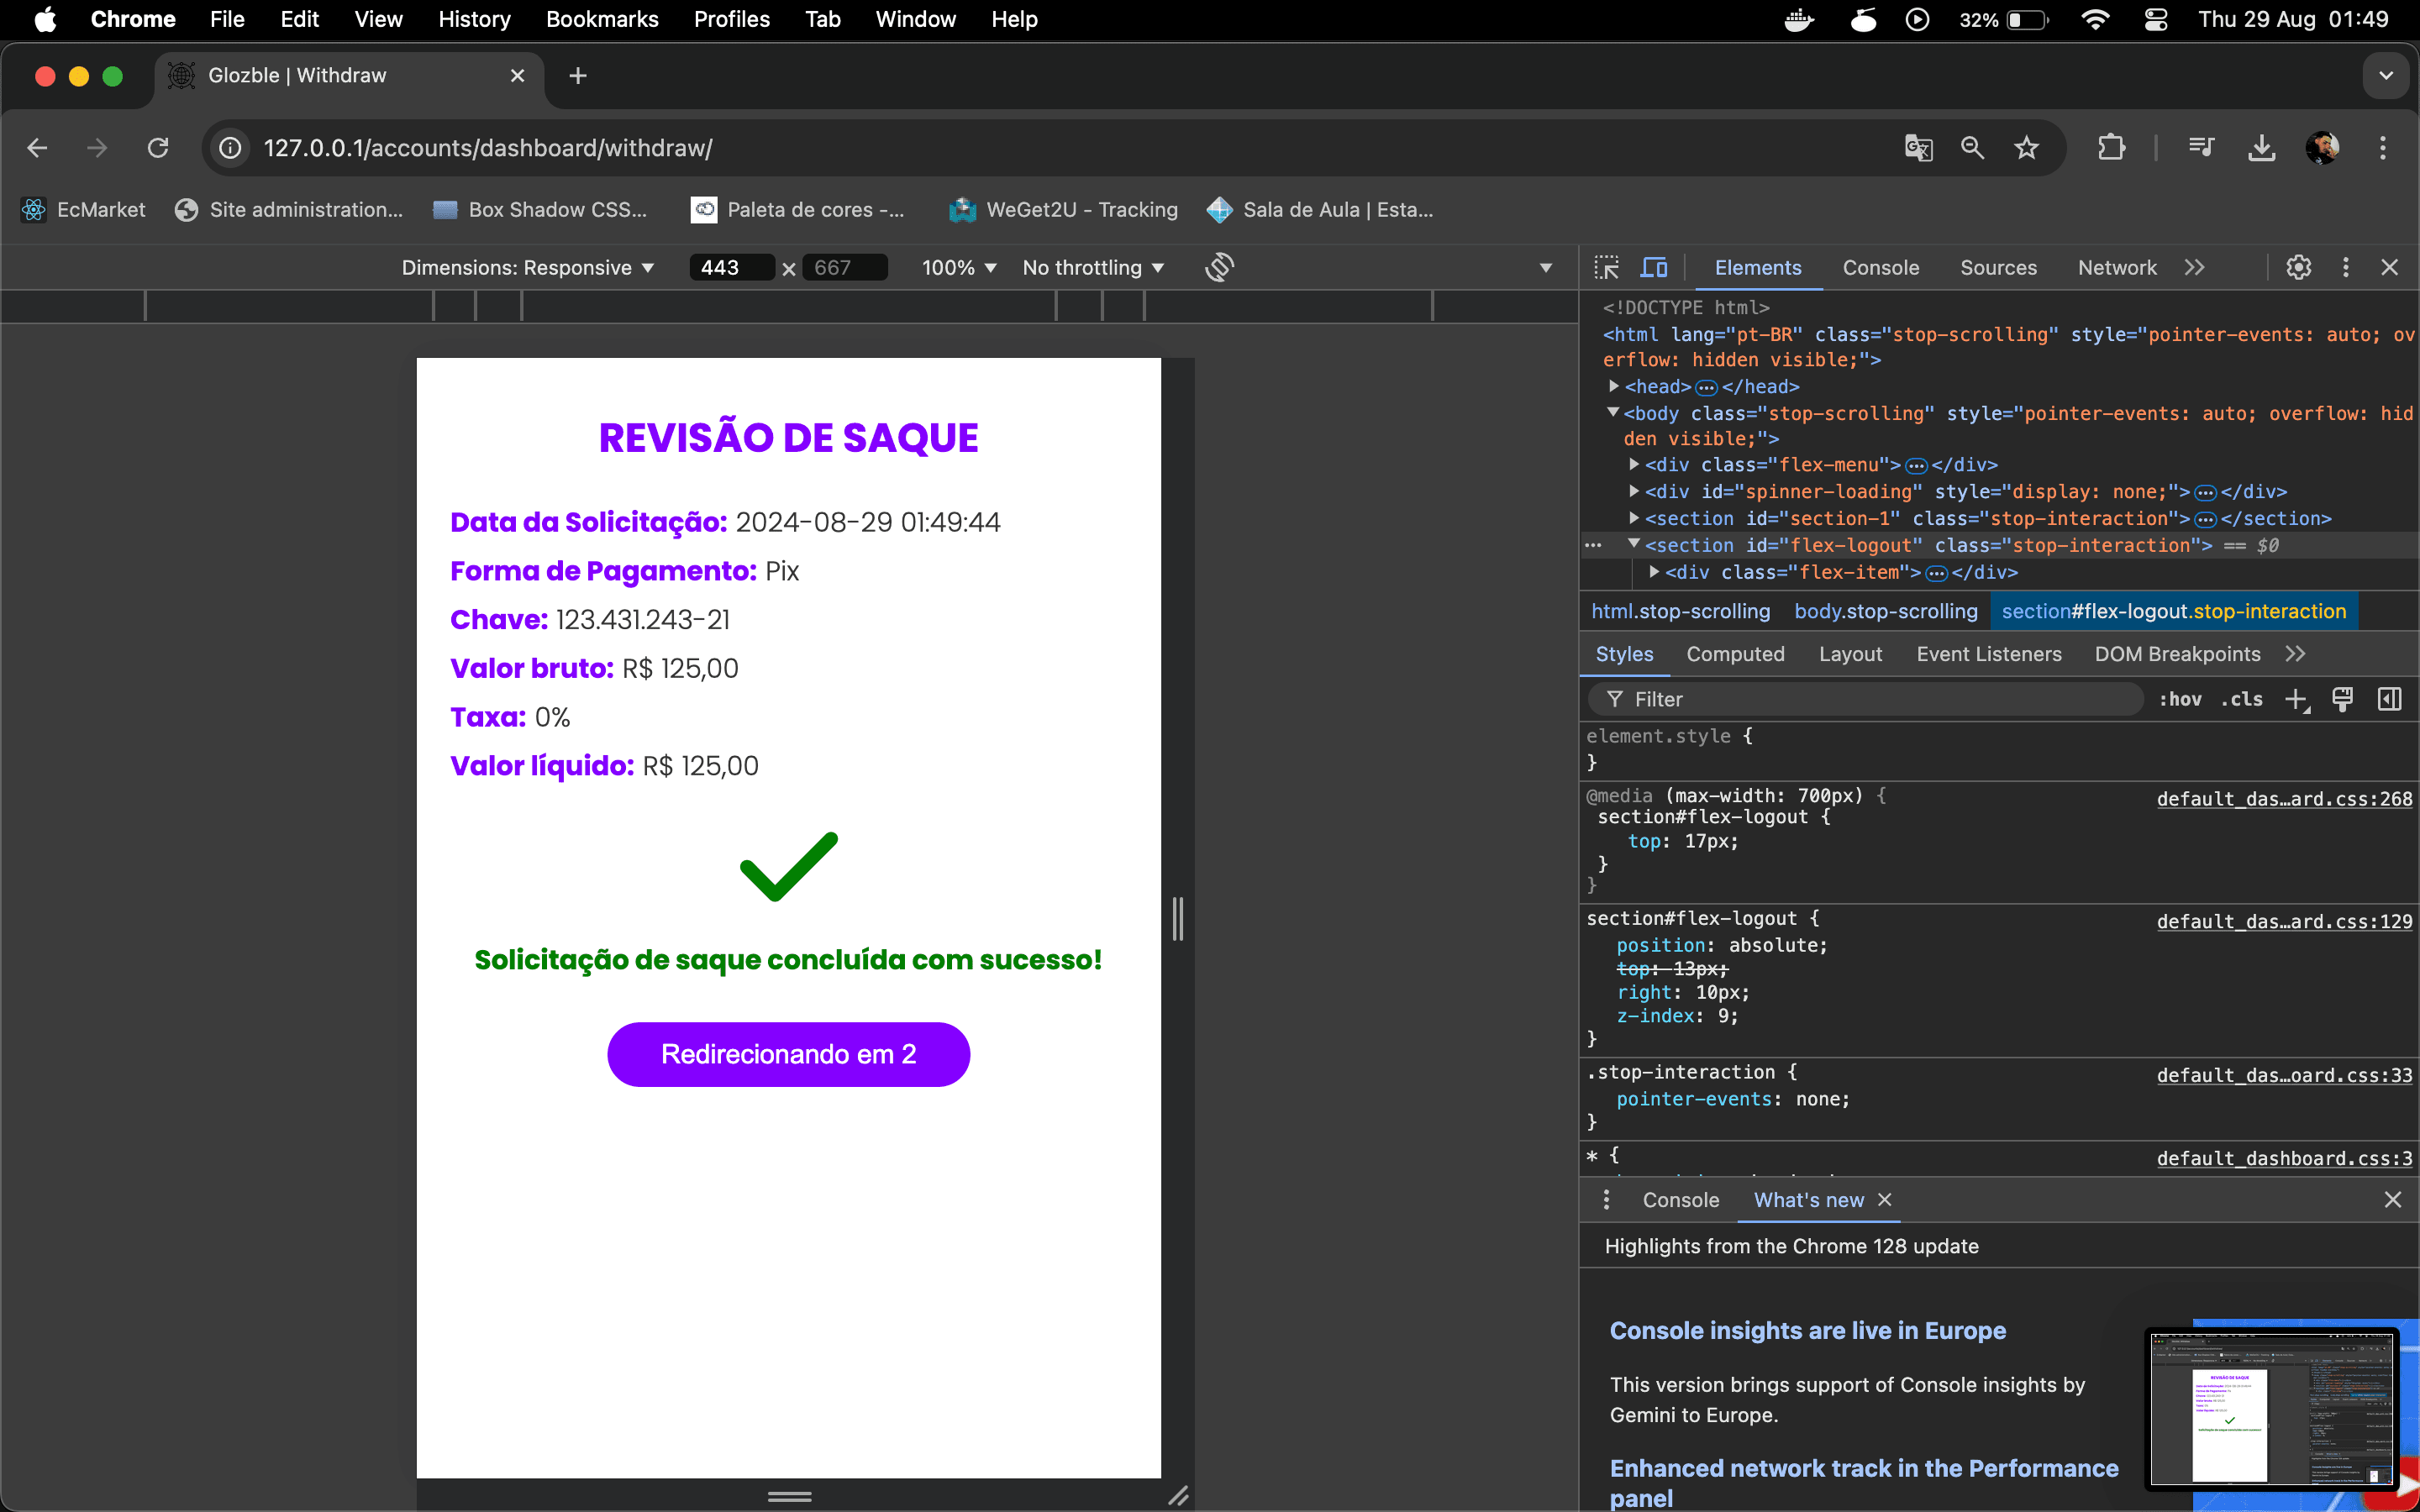Image resolution: width=2420 pixels, height=1512 pixels.
Task: Open the Computed styles tab
Action: 1735,654
